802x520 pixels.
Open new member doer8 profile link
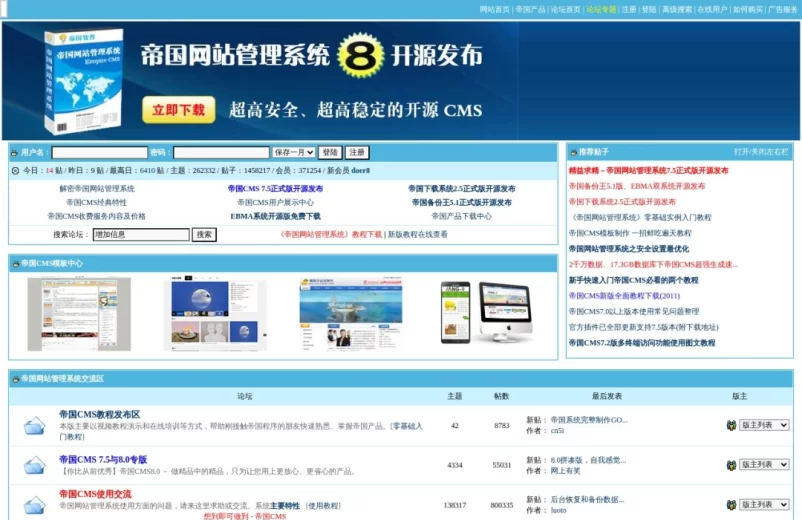tap(361, 170)
